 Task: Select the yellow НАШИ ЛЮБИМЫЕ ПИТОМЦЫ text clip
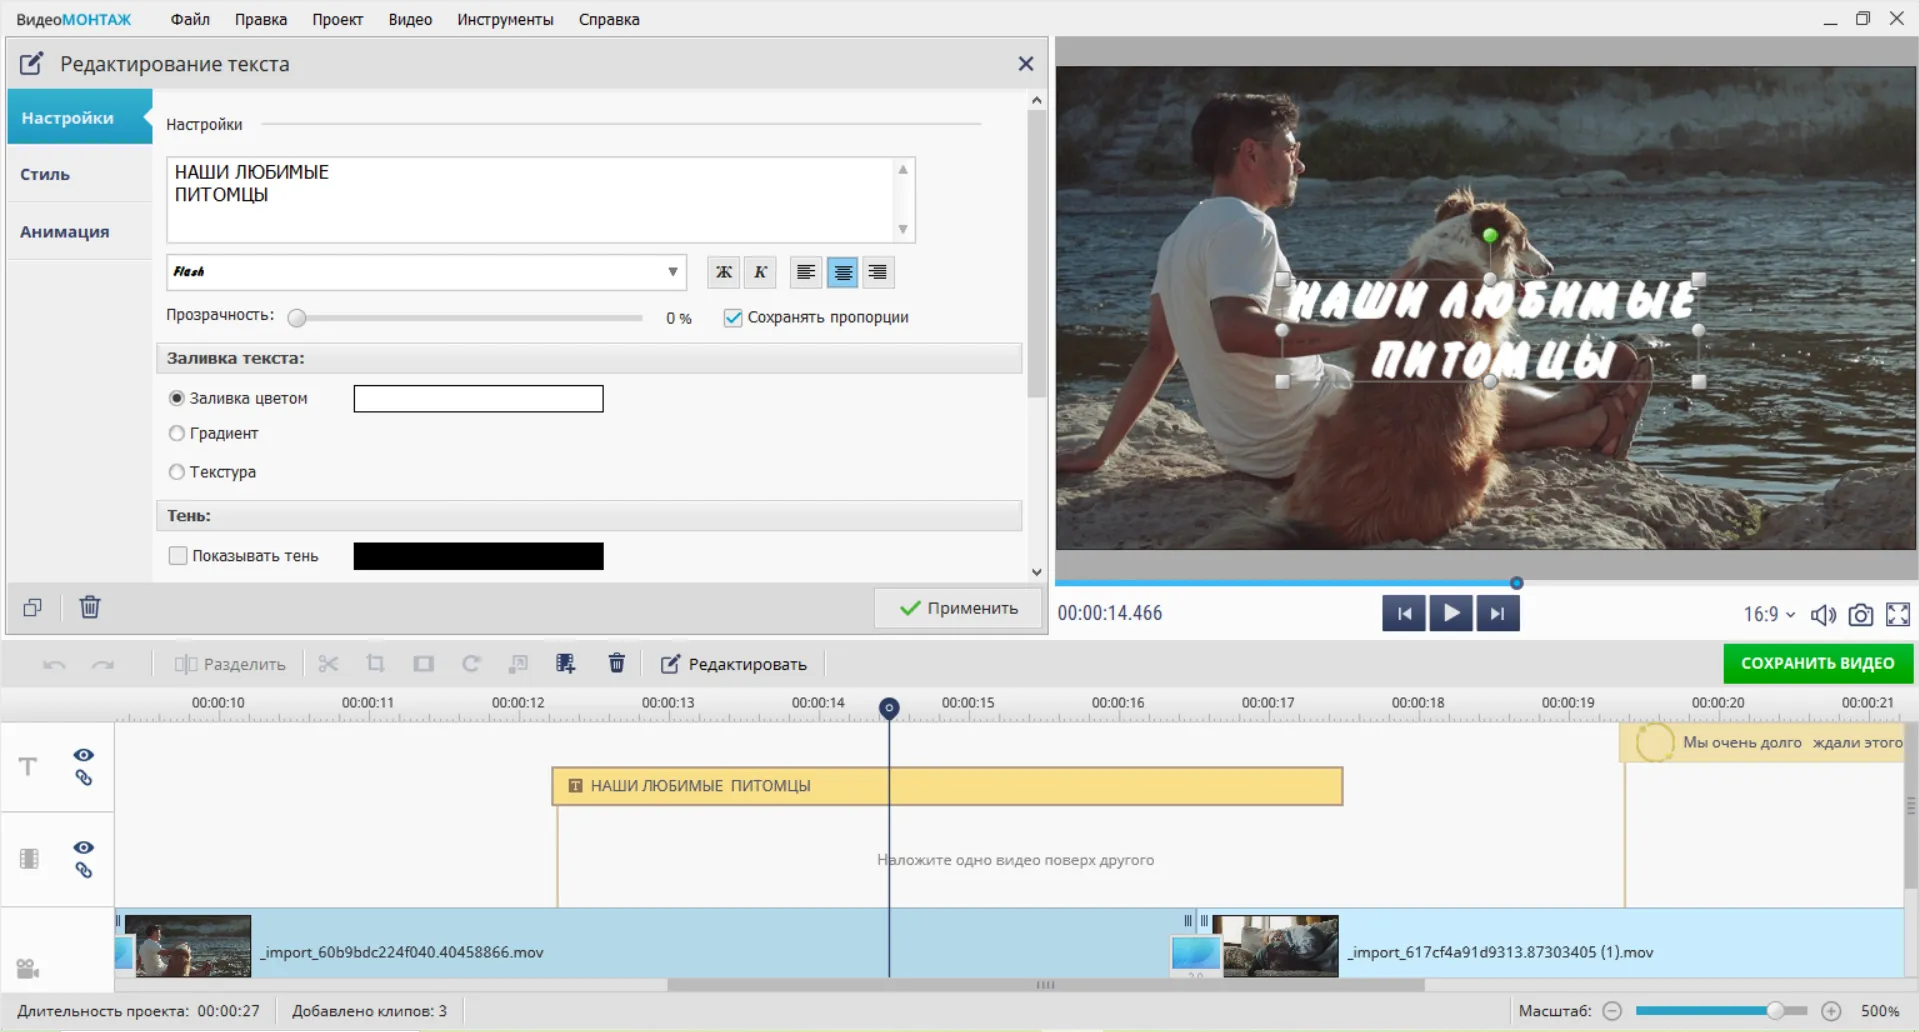tap(947, 786)
